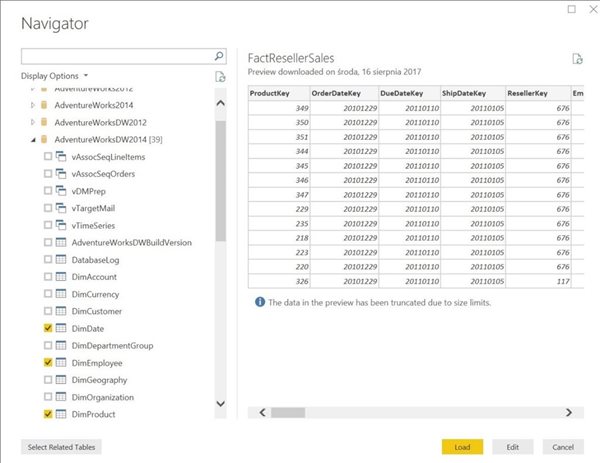Click the Cancel button

tap(563, 447)
